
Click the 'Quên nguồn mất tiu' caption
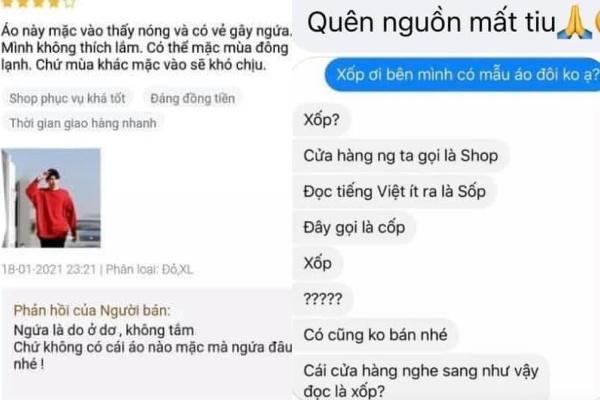point(431,23)
